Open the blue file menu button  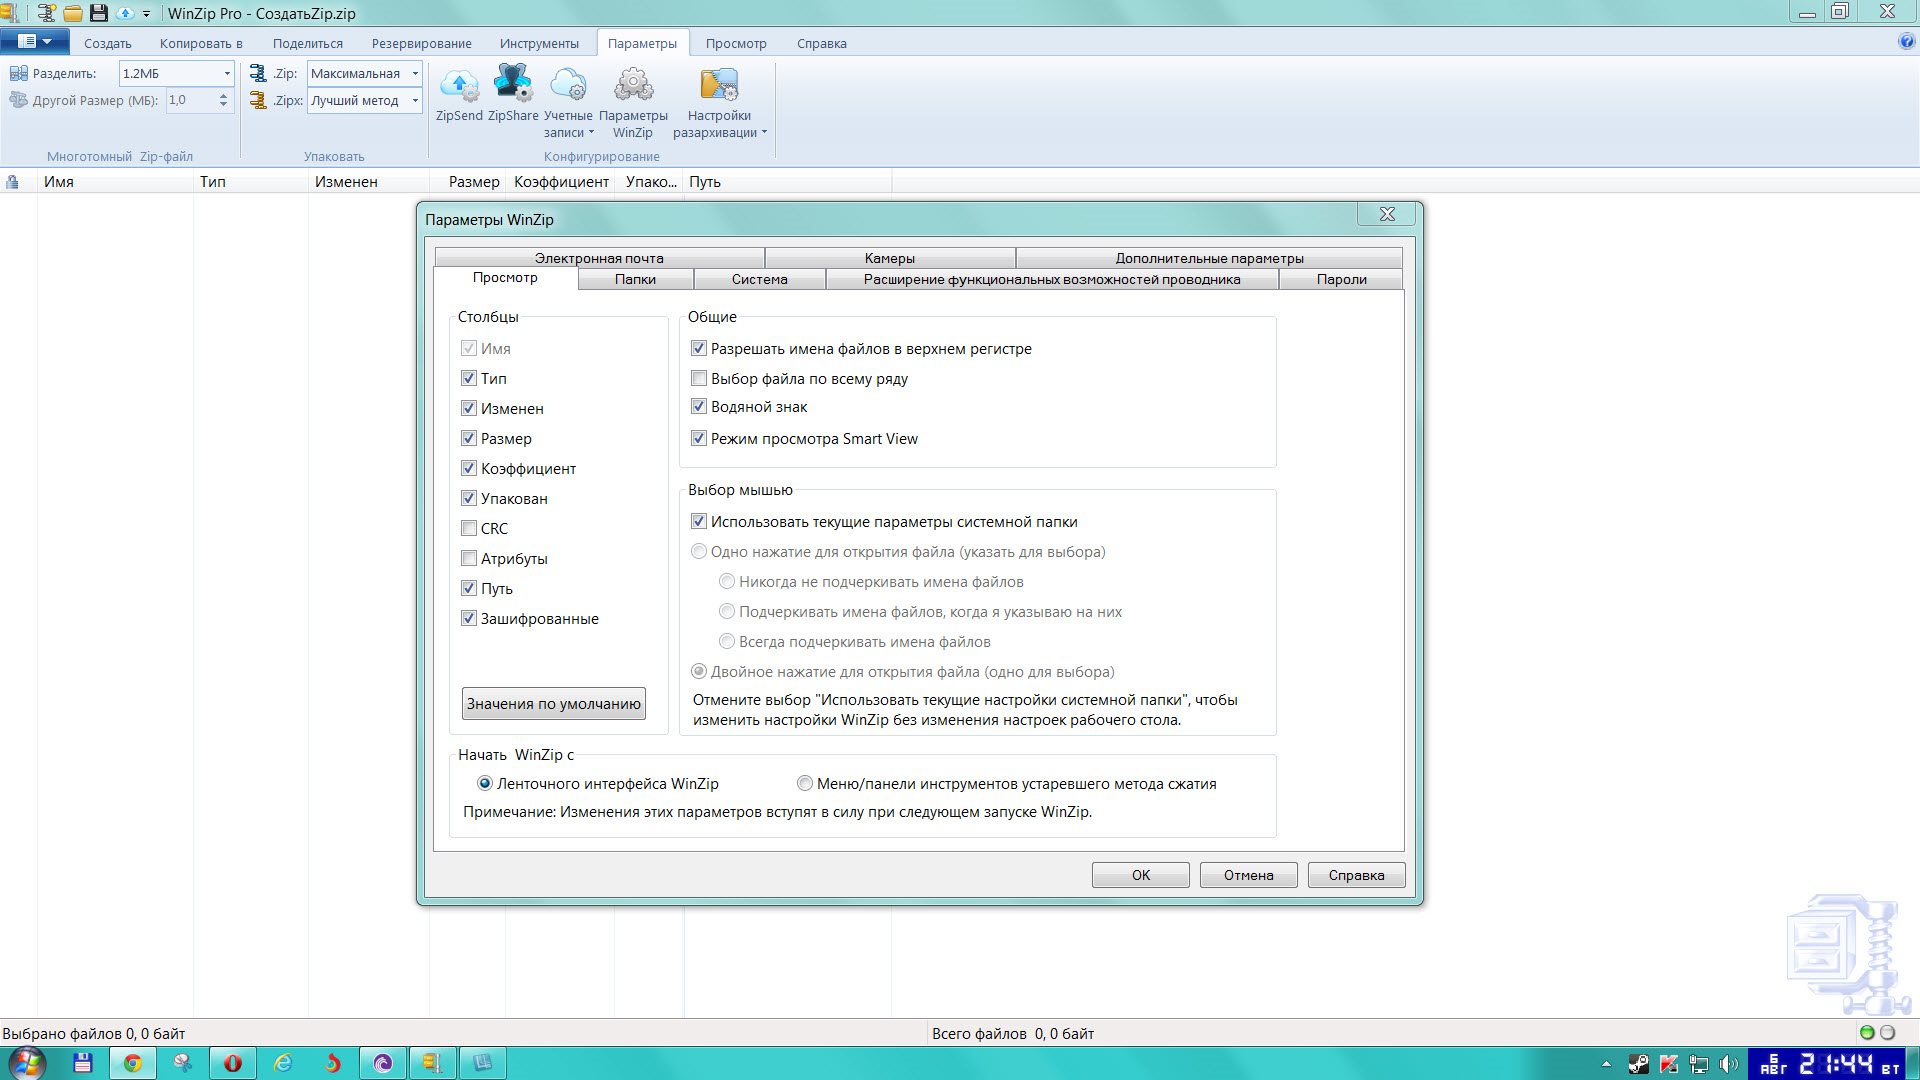pos(35,42)
